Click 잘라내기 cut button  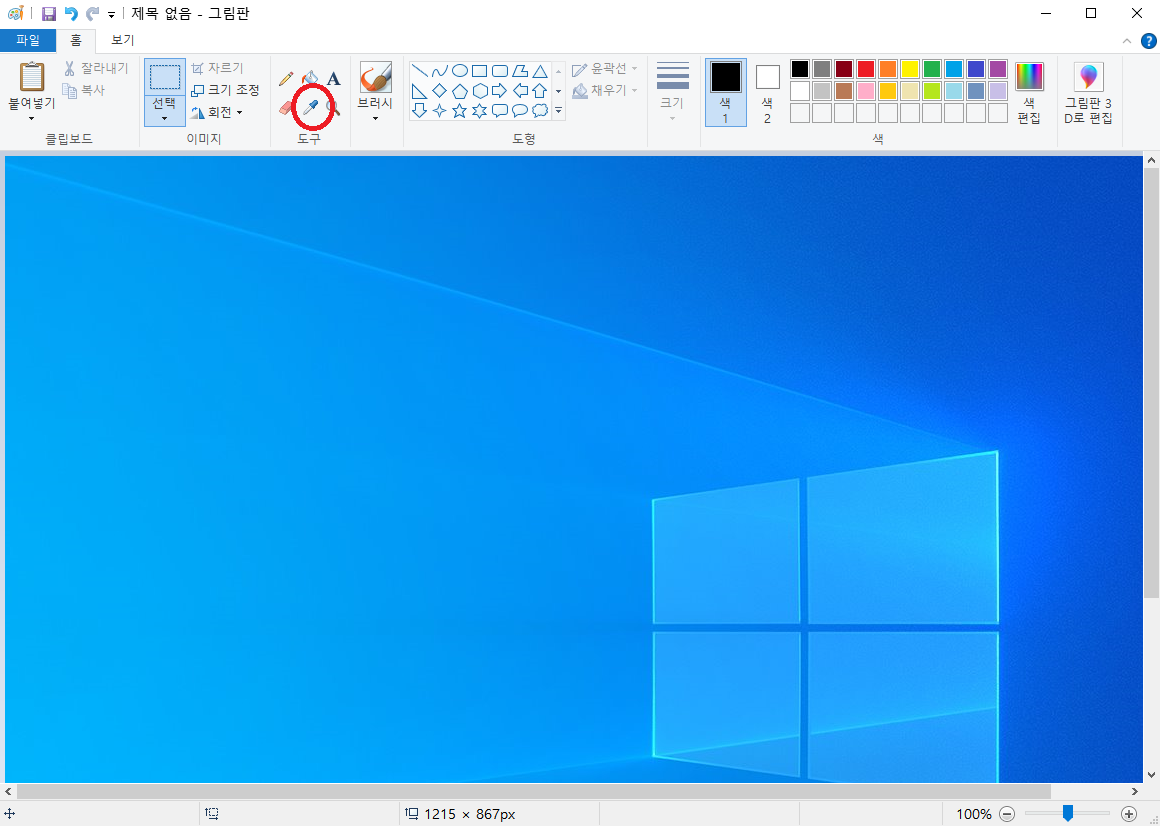click(96, 68)
